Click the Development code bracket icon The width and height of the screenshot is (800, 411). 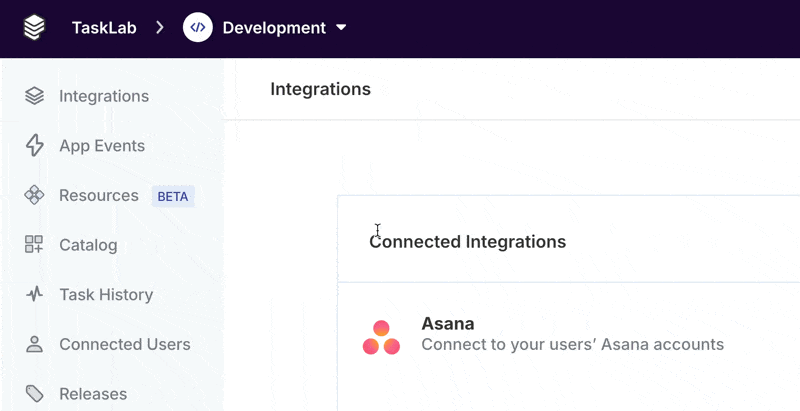pyautogui.click(x=198, y=28)
